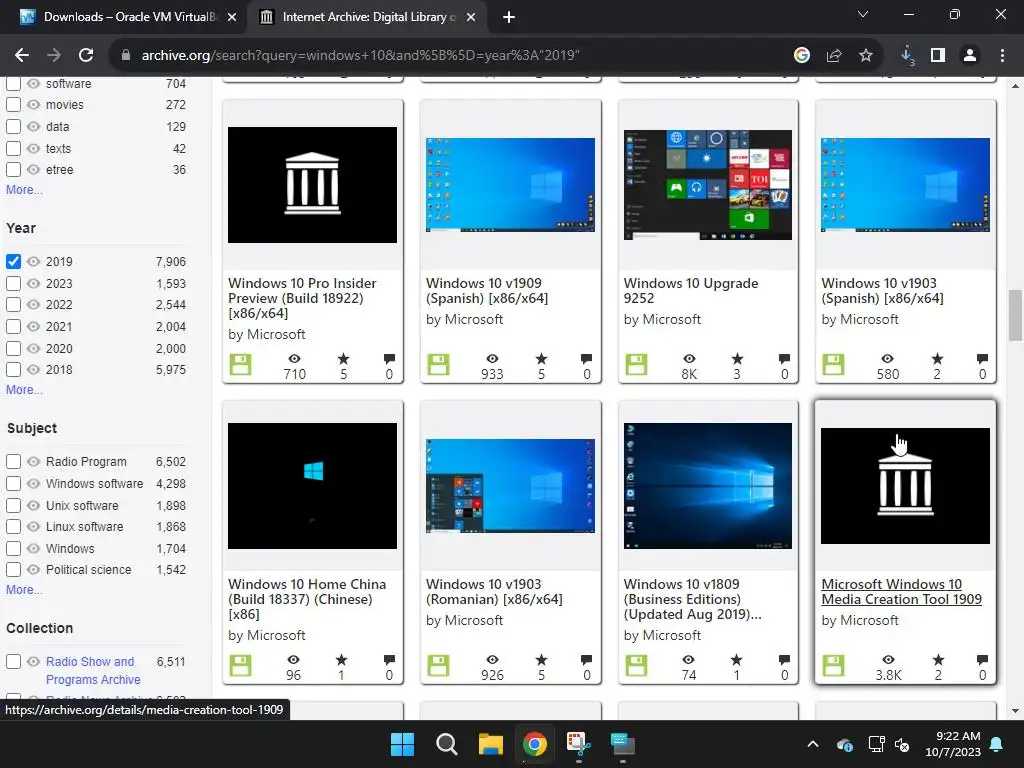1024x768 pixels.
Task: Toggle eye icon next to Political science
Action: click(x=33, y=569)
